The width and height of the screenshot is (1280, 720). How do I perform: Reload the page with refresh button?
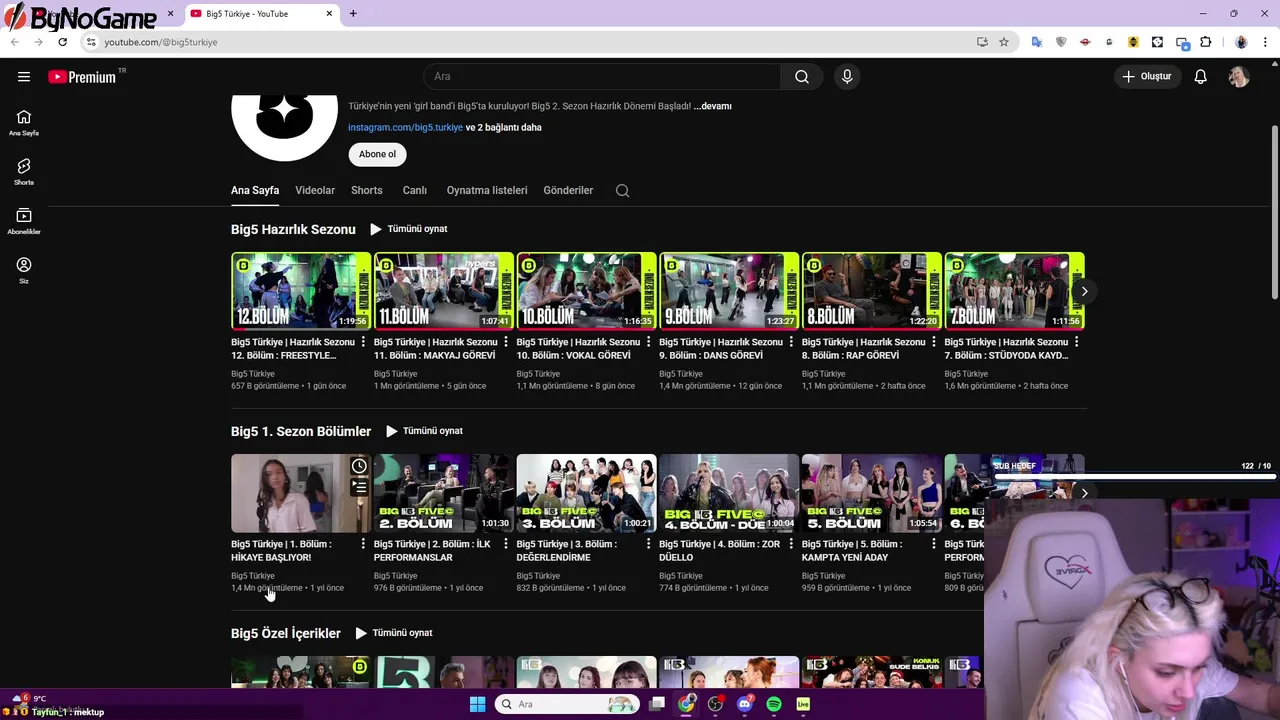pyautogui.click(x=62, y=42)
